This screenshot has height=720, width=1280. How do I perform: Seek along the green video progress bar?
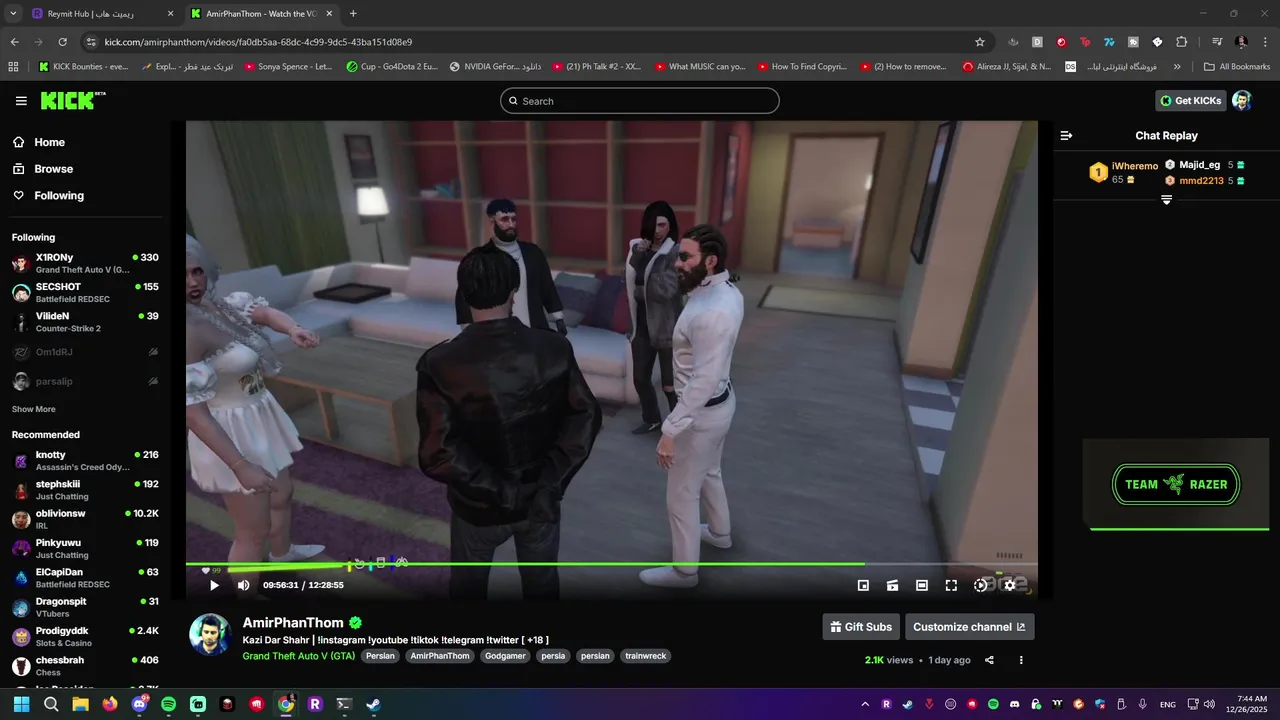click(611, 564)
